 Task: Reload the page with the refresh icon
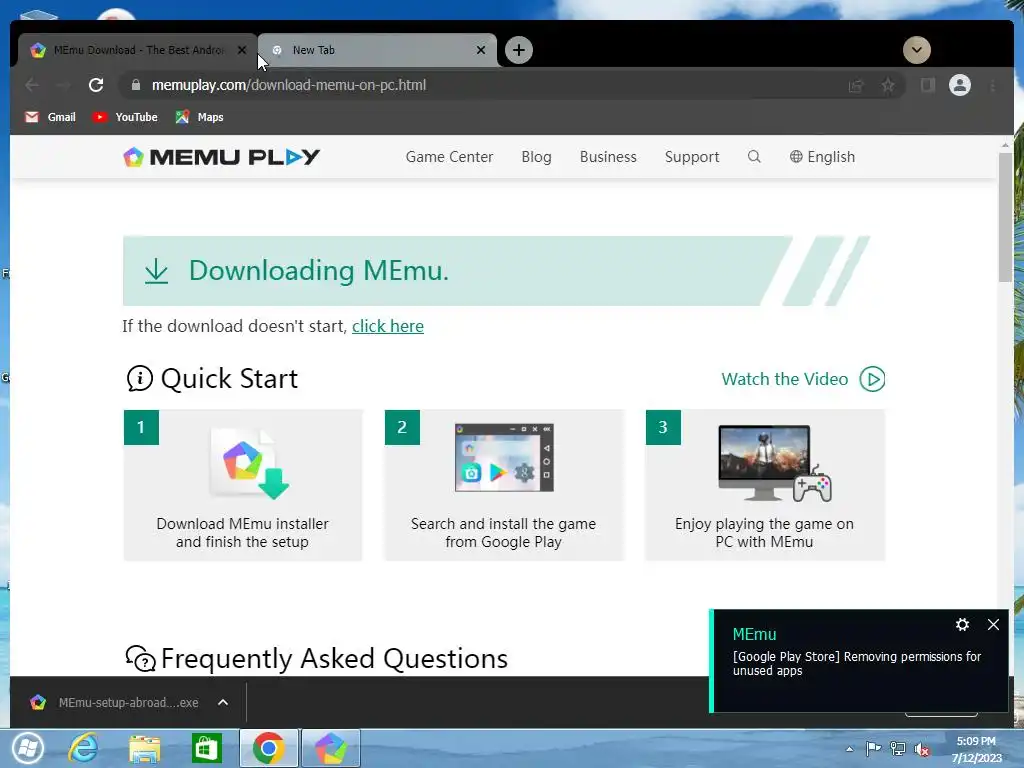coord(96,85)
